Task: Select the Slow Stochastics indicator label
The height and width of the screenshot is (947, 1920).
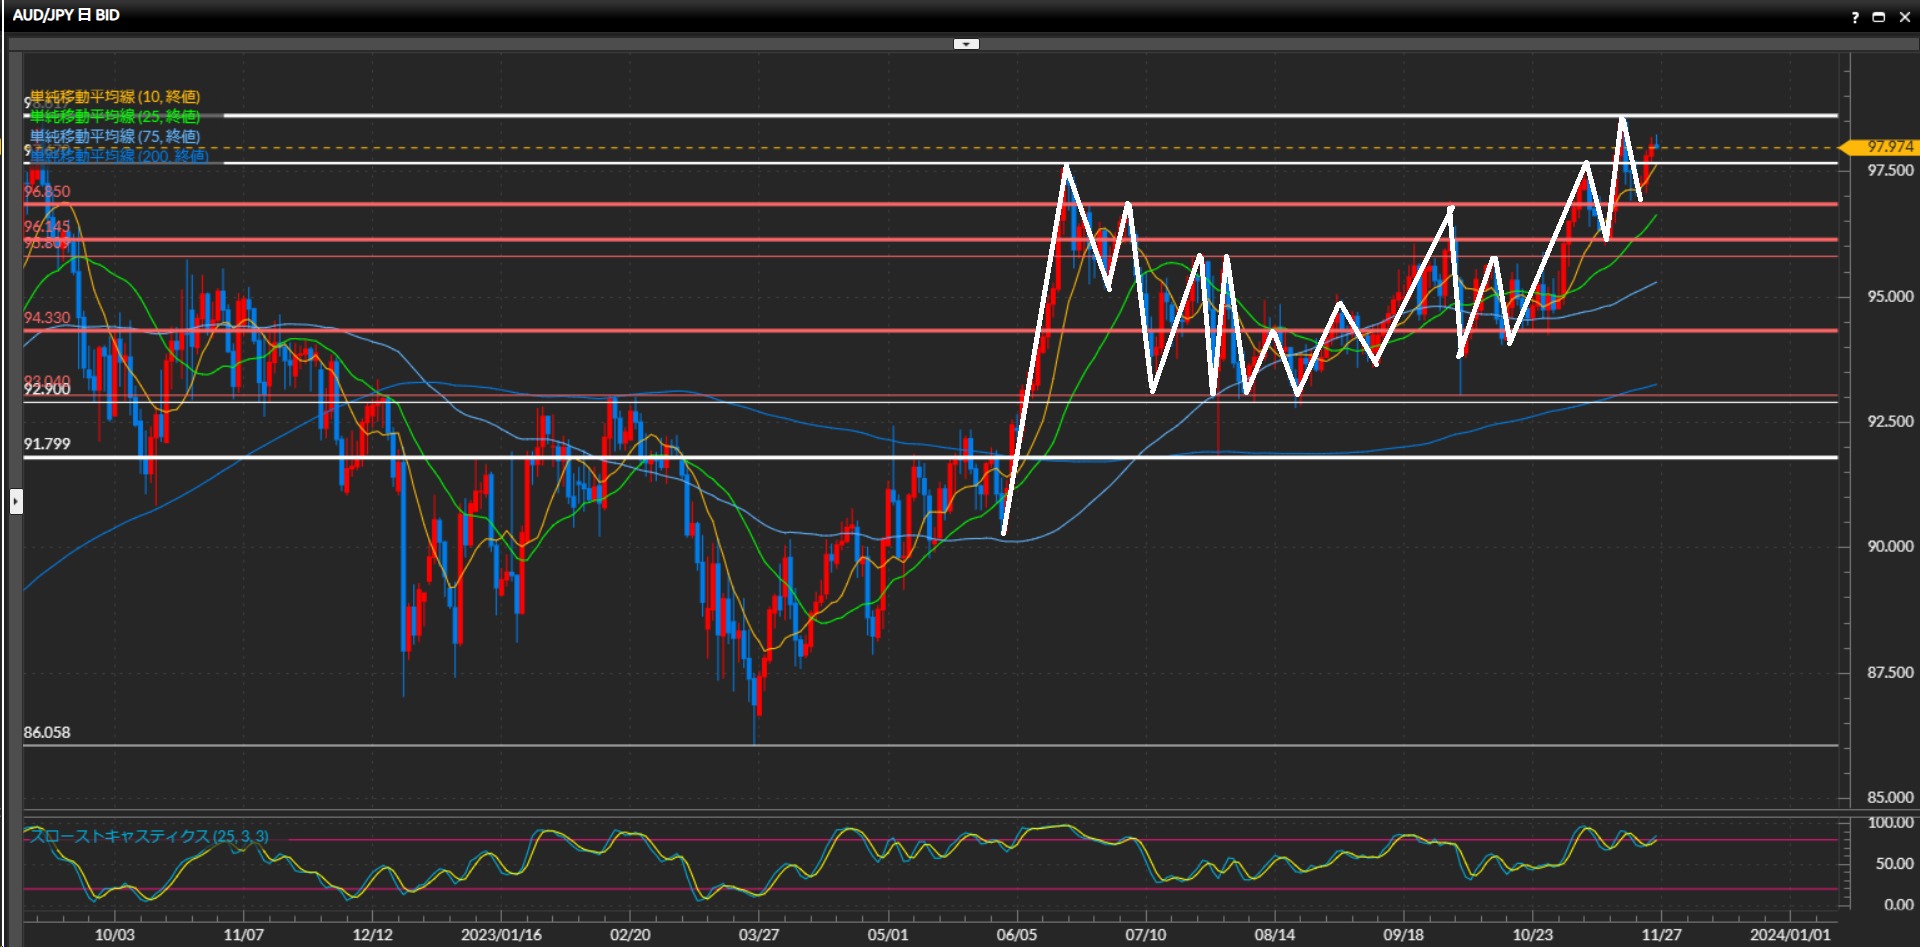Action: click(148, 836)
